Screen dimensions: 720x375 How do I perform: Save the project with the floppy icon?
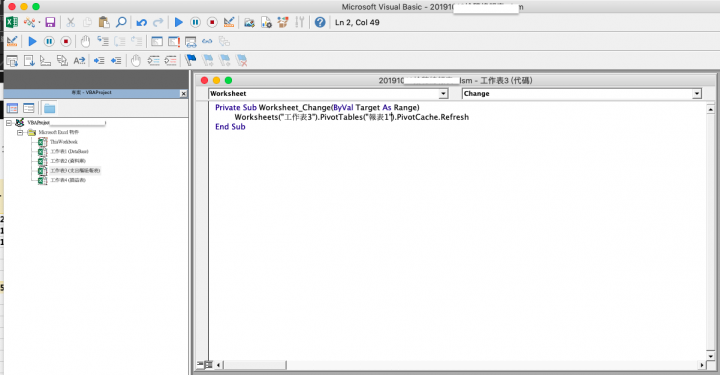pos(50,22)
